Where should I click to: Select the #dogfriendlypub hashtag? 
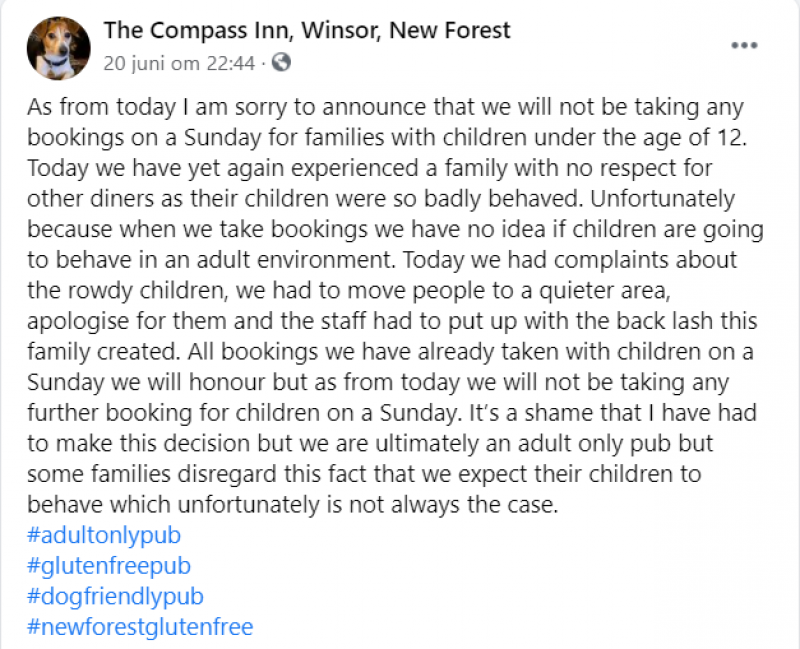115,597
